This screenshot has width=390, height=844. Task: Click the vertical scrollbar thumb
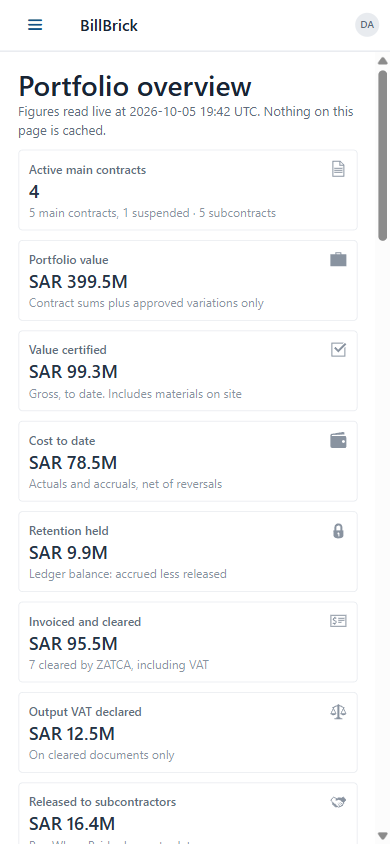click(382, 155)
